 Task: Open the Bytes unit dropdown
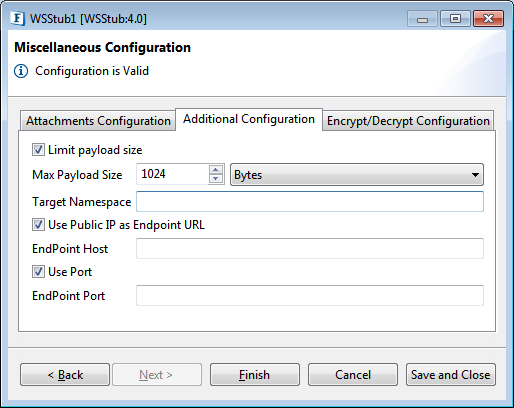point(357,175)
